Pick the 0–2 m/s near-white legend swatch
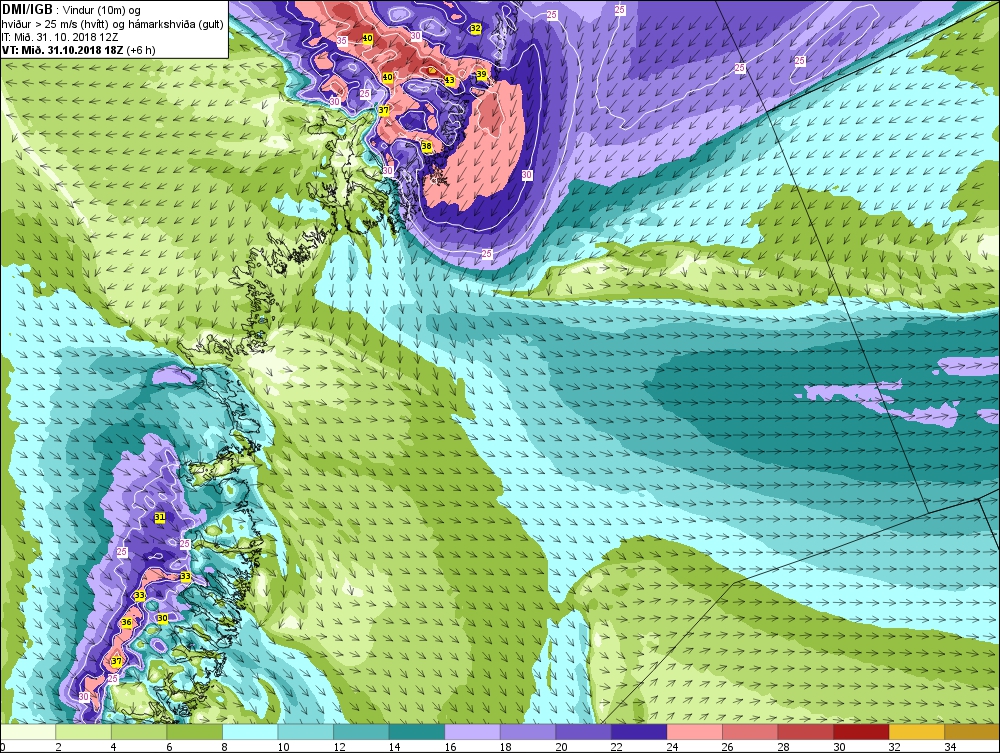The image size is (1000, 753). tap(28, 731)
